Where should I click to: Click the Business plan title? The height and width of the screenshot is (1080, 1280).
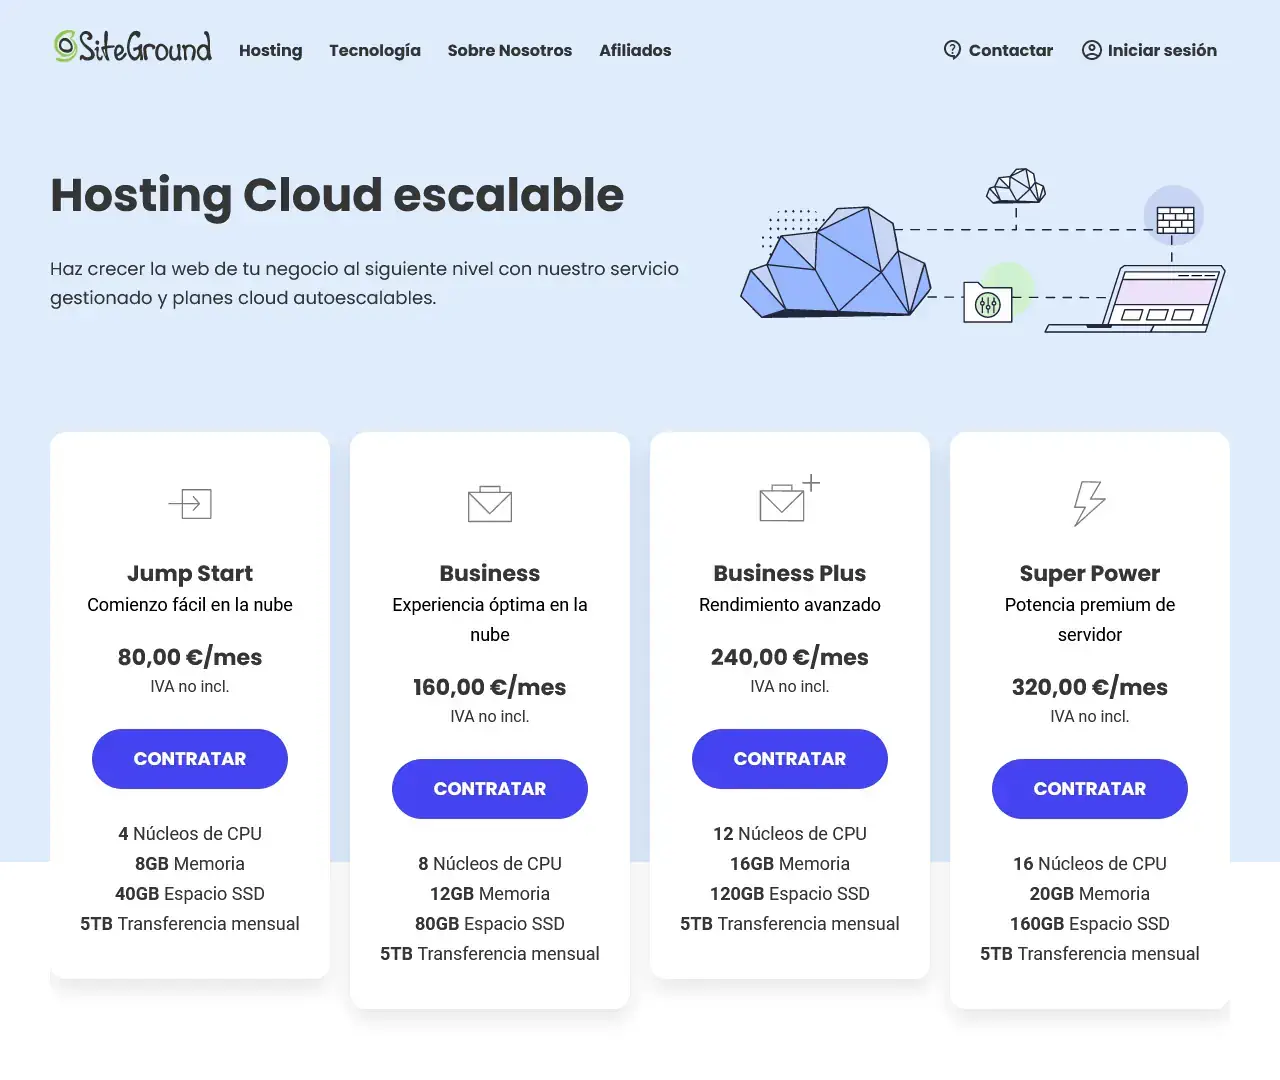(x=490, y=573)
